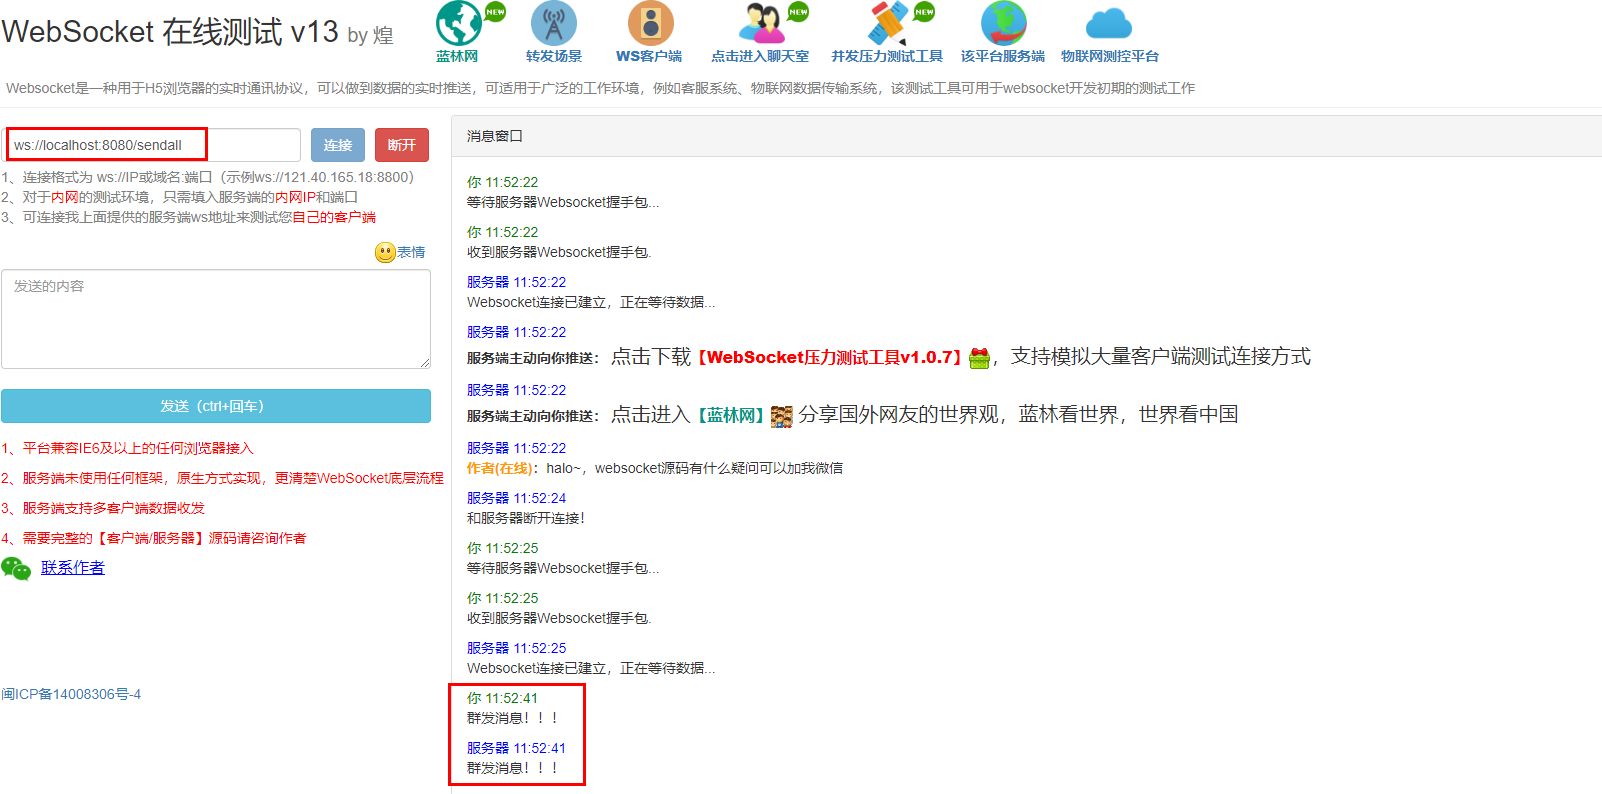
Task: Click the 【蓝林网】 link in message window
Action: 731,415
